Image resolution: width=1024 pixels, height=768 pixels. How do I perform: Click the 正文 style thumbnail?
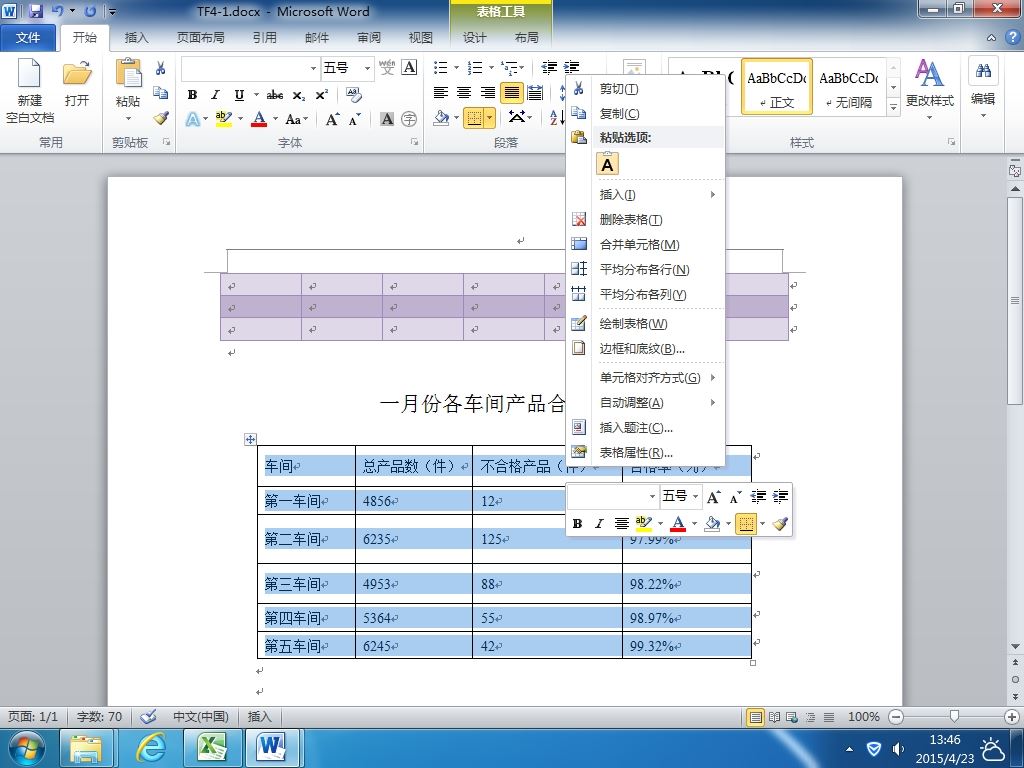coord(776,87)
